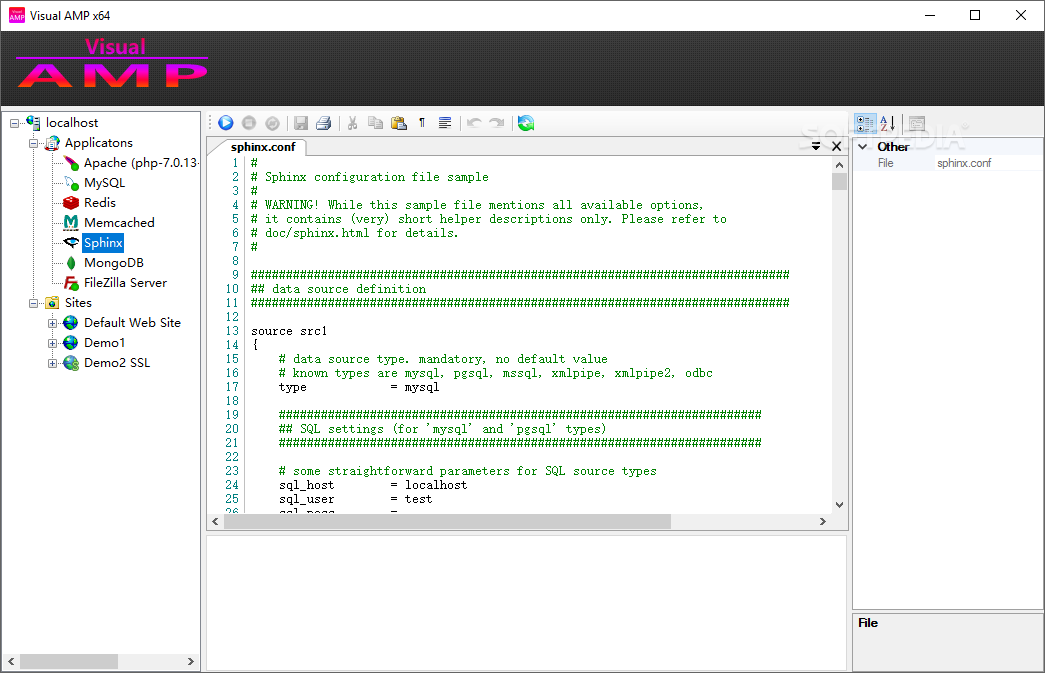Click tree panel scroll right arrow
The height and width of the screenshot is (673, 1045).
(191, 662)
